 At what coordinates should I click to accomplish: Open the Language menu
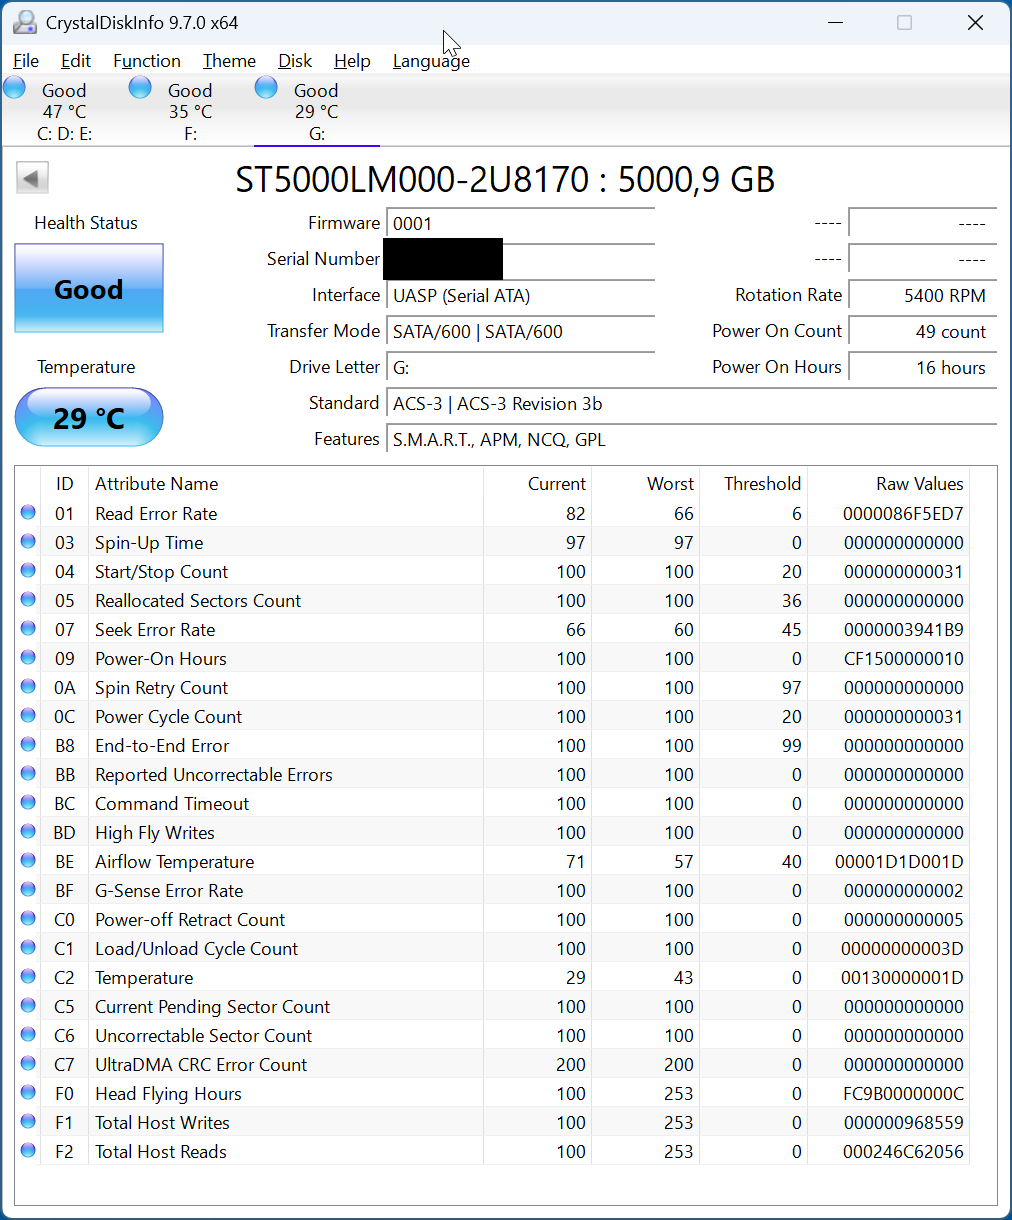(x=431, y=61)
